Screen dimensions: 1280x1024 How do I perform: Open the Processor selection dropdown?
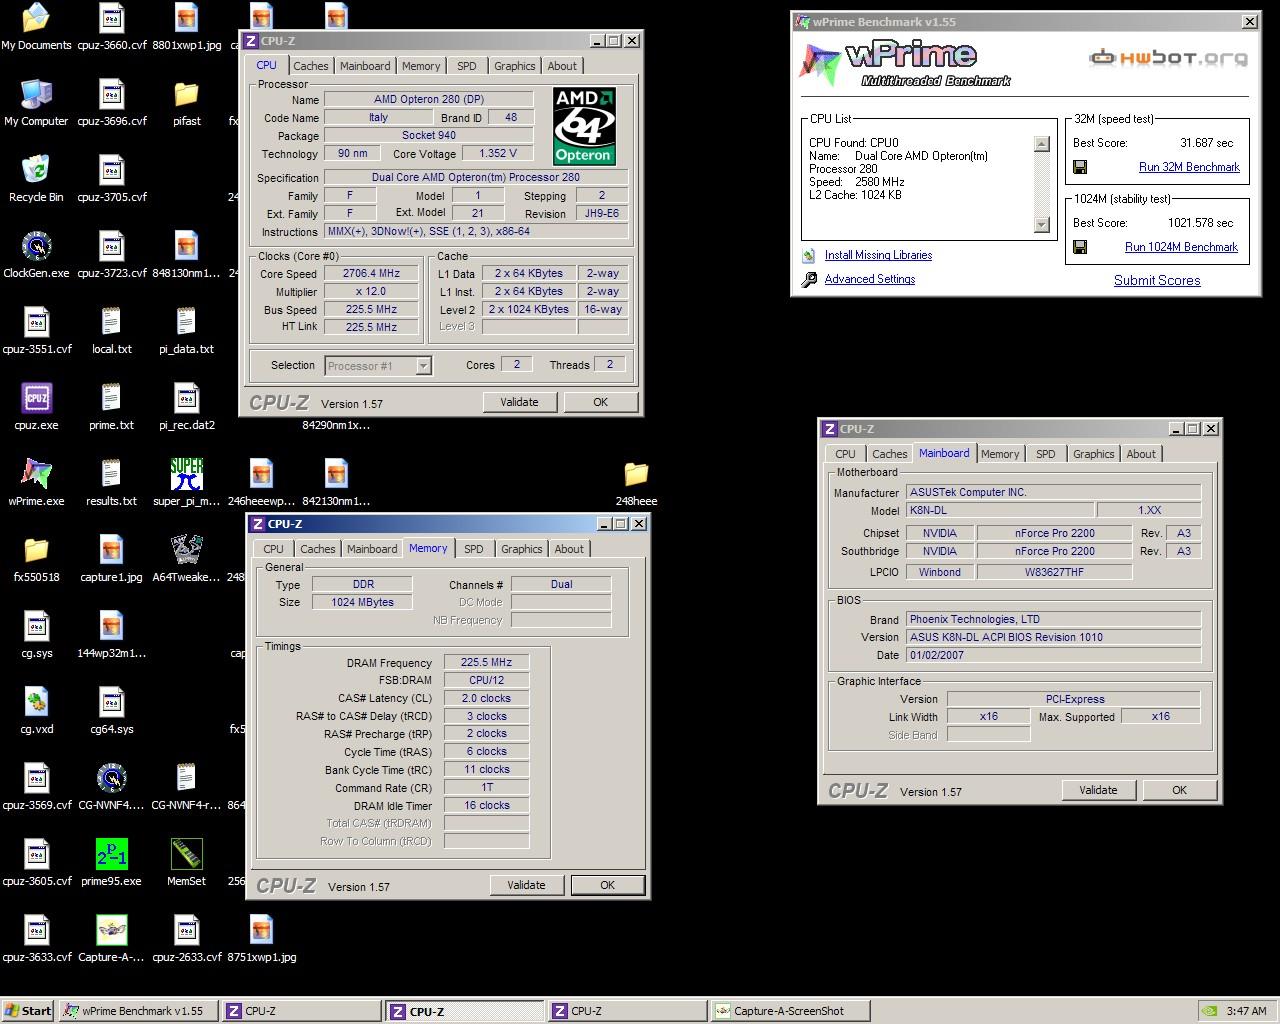coord(378,366)
